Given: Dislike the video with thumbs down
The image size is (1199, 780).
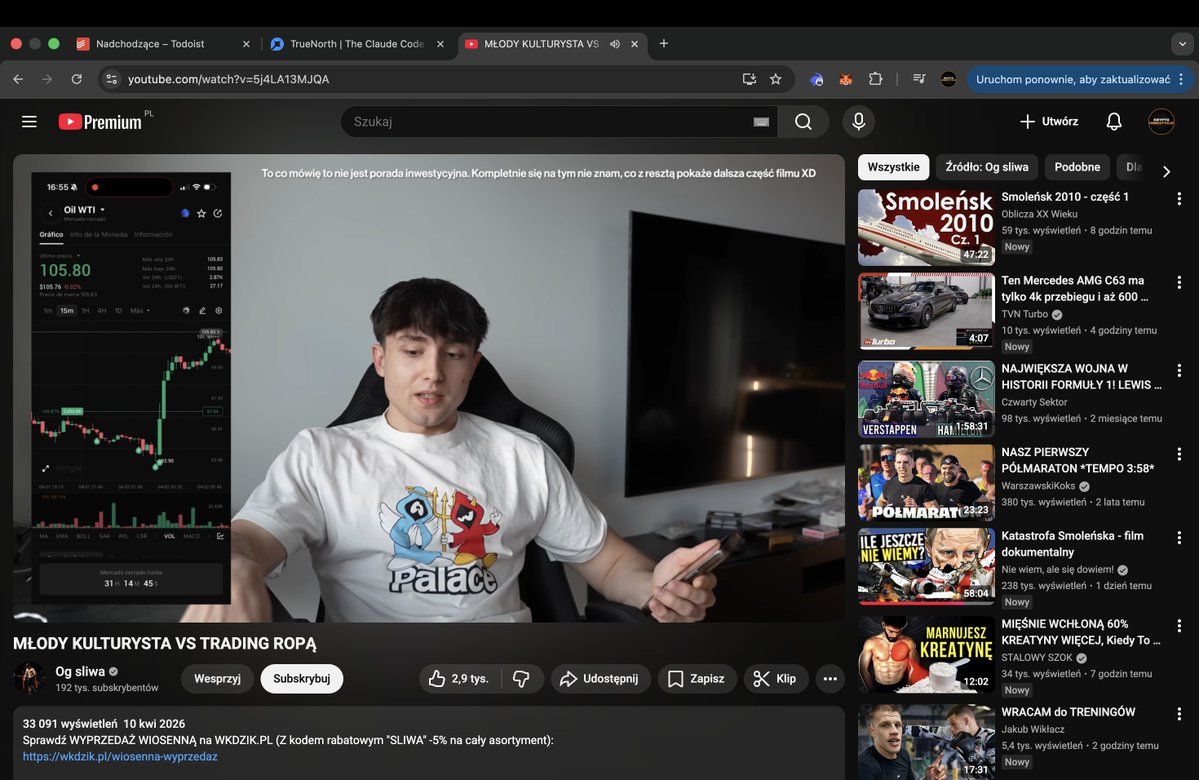Looking at the screenshot, I should point(521,678).
